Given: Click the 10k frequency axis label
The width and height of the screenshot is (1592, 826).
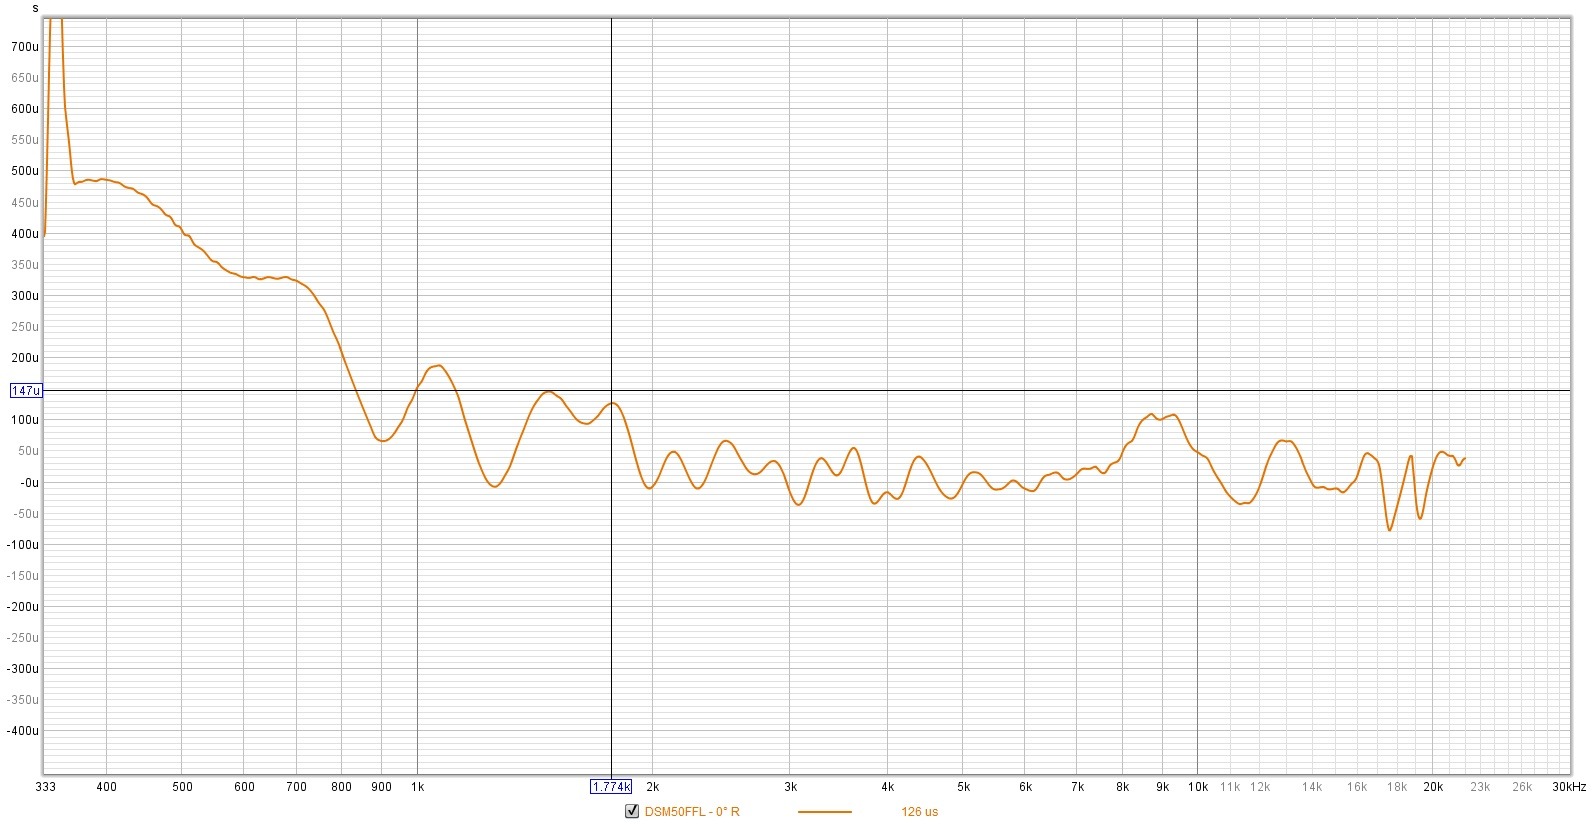Looking at the screenshot, I should [x=1197, y=786].
